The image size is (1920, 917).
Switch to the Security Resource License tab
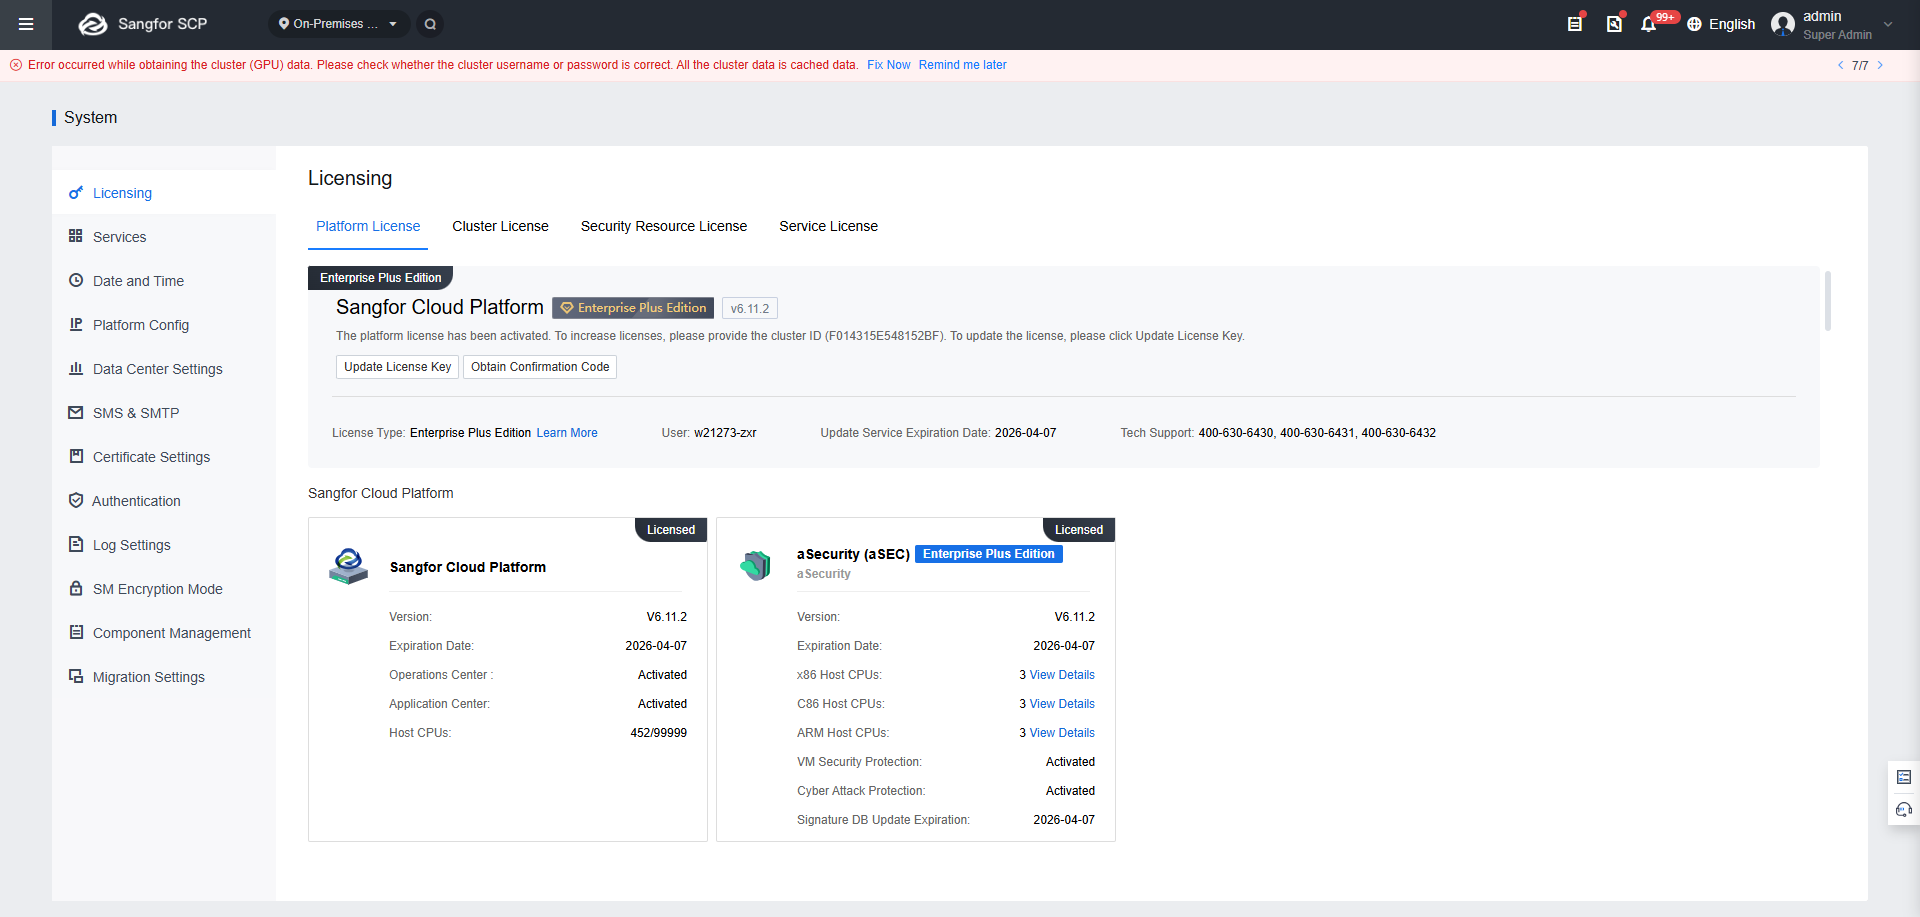(x=664, y=226)
